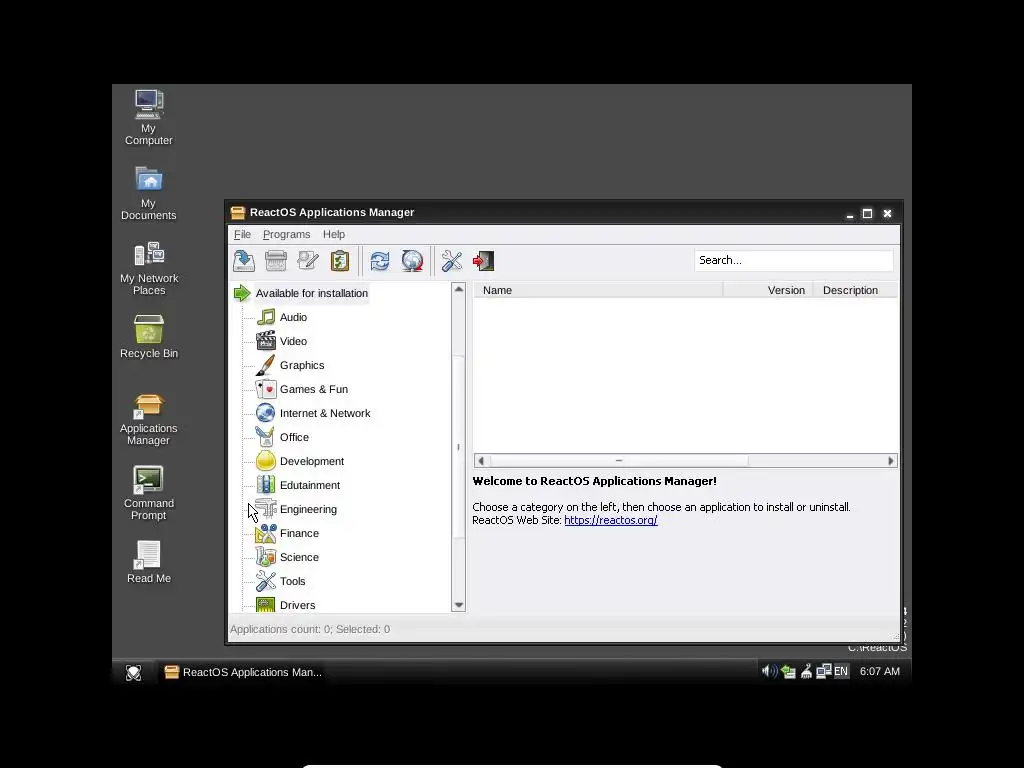Select the 'Edutainment' tree label
This screenshot has height=768, width=1024.
310,485
